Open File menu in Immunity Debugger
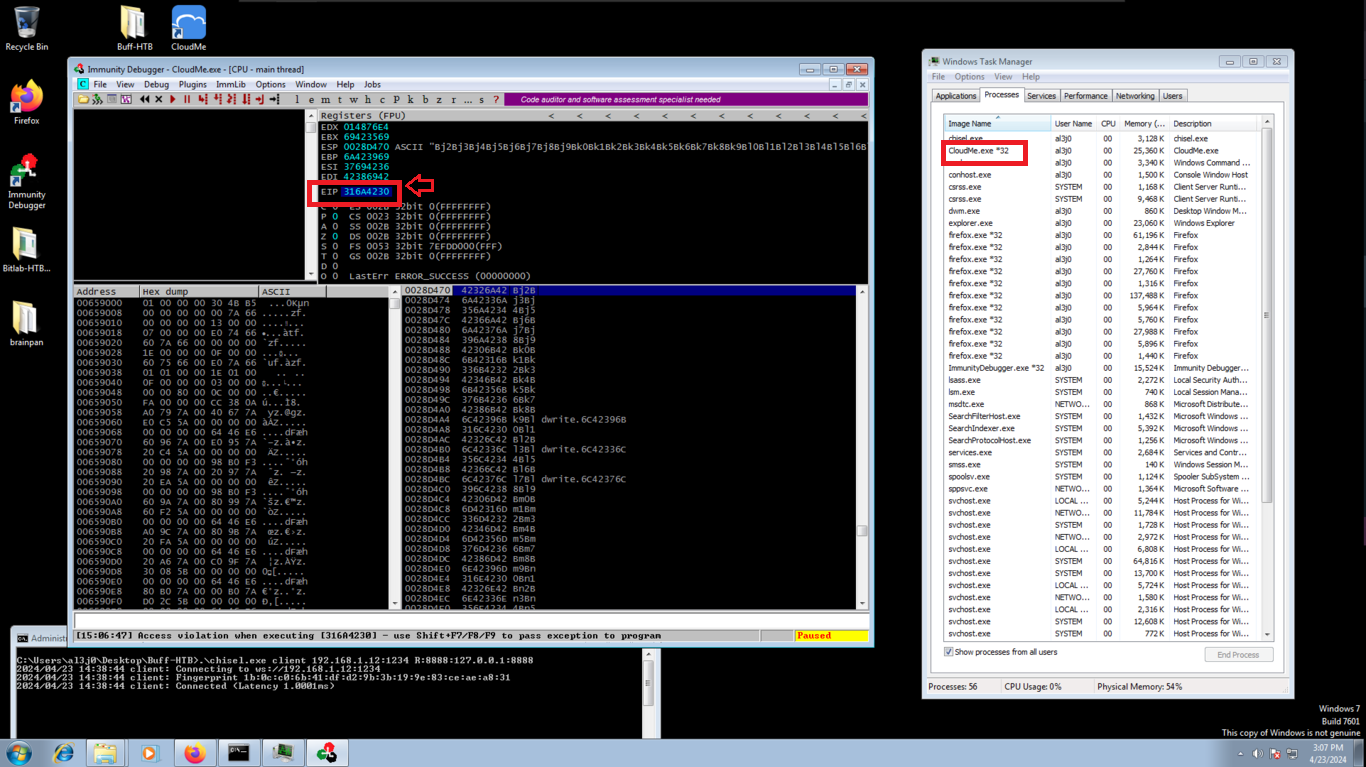This screenshot has height=767, width=1366. pyautogui.click(x=100, y=85)
